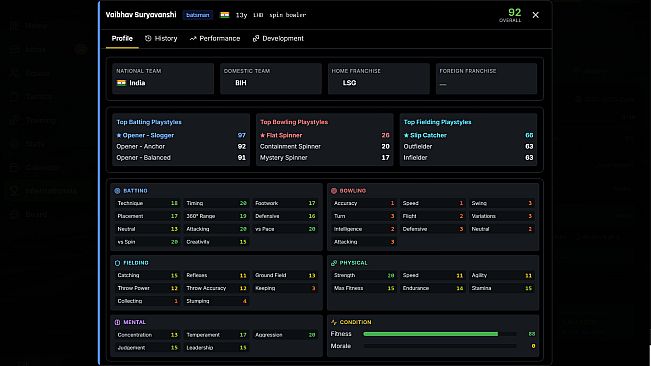Click the Creativity stat

(x=216, y=242)
